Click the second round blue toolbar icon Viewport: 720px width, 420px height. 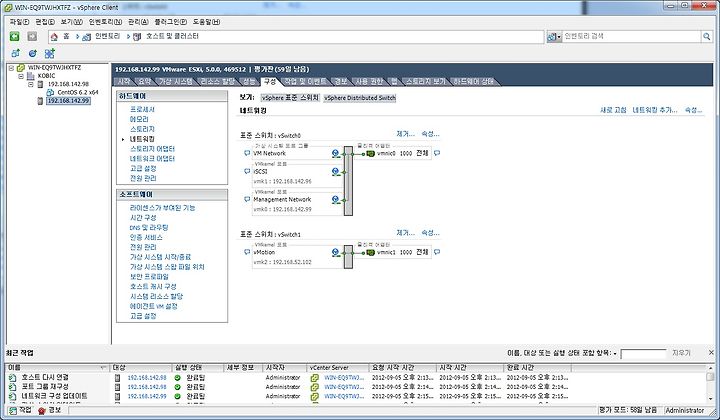click(x=32, y=53)
